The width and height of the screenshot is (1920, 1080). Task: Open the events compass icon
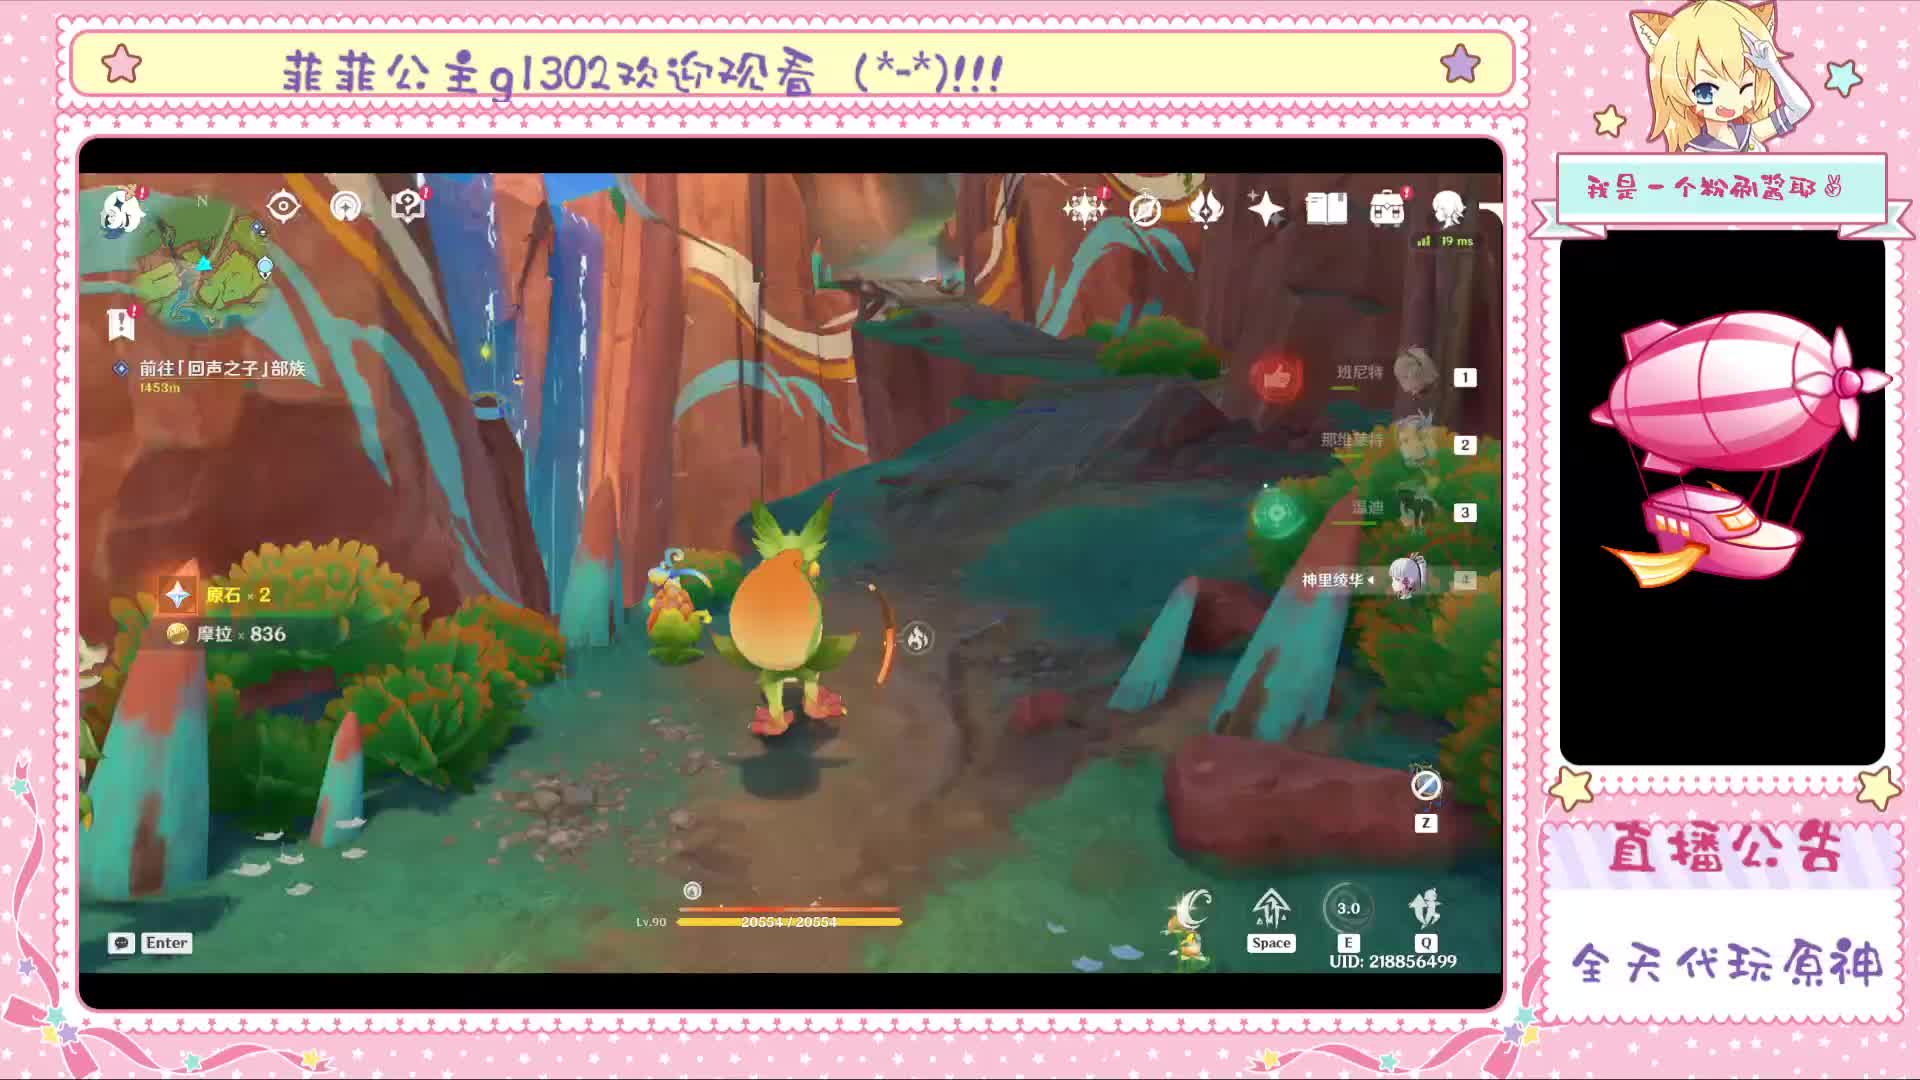pos(1145,210)
